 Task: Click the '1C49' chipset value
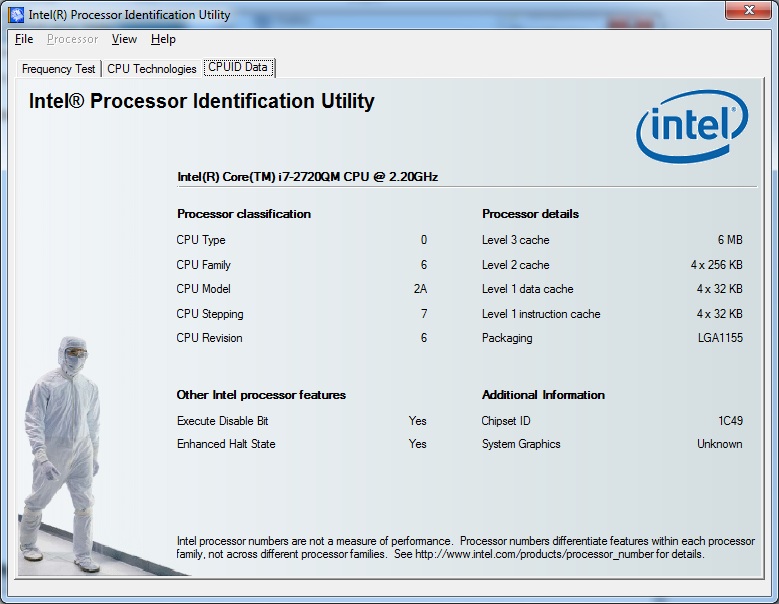pos(730,421)
